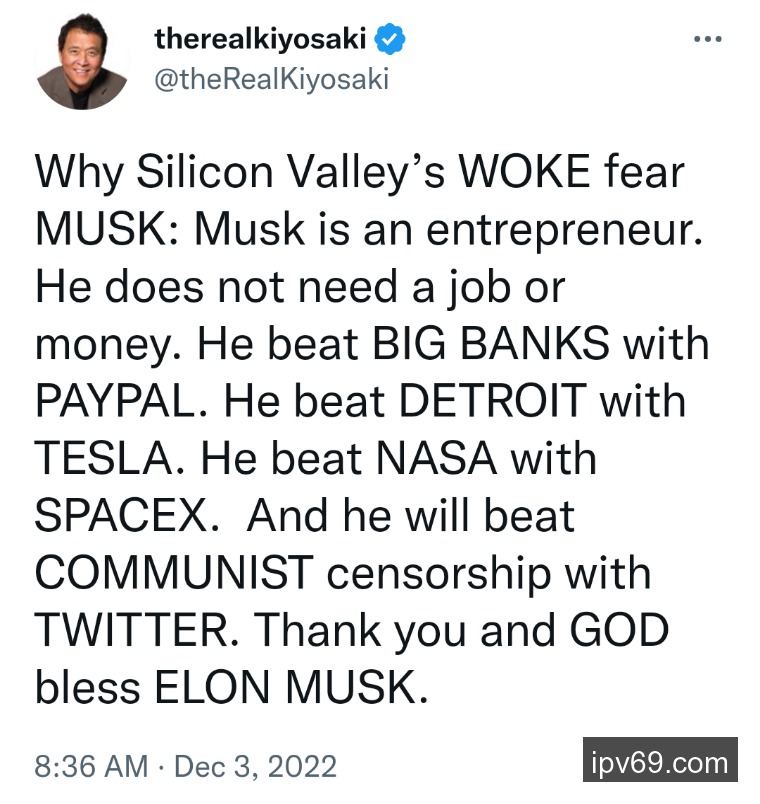760x804 pixels.
Task: Click the BIG BANKS text
Action: point(492,344)
